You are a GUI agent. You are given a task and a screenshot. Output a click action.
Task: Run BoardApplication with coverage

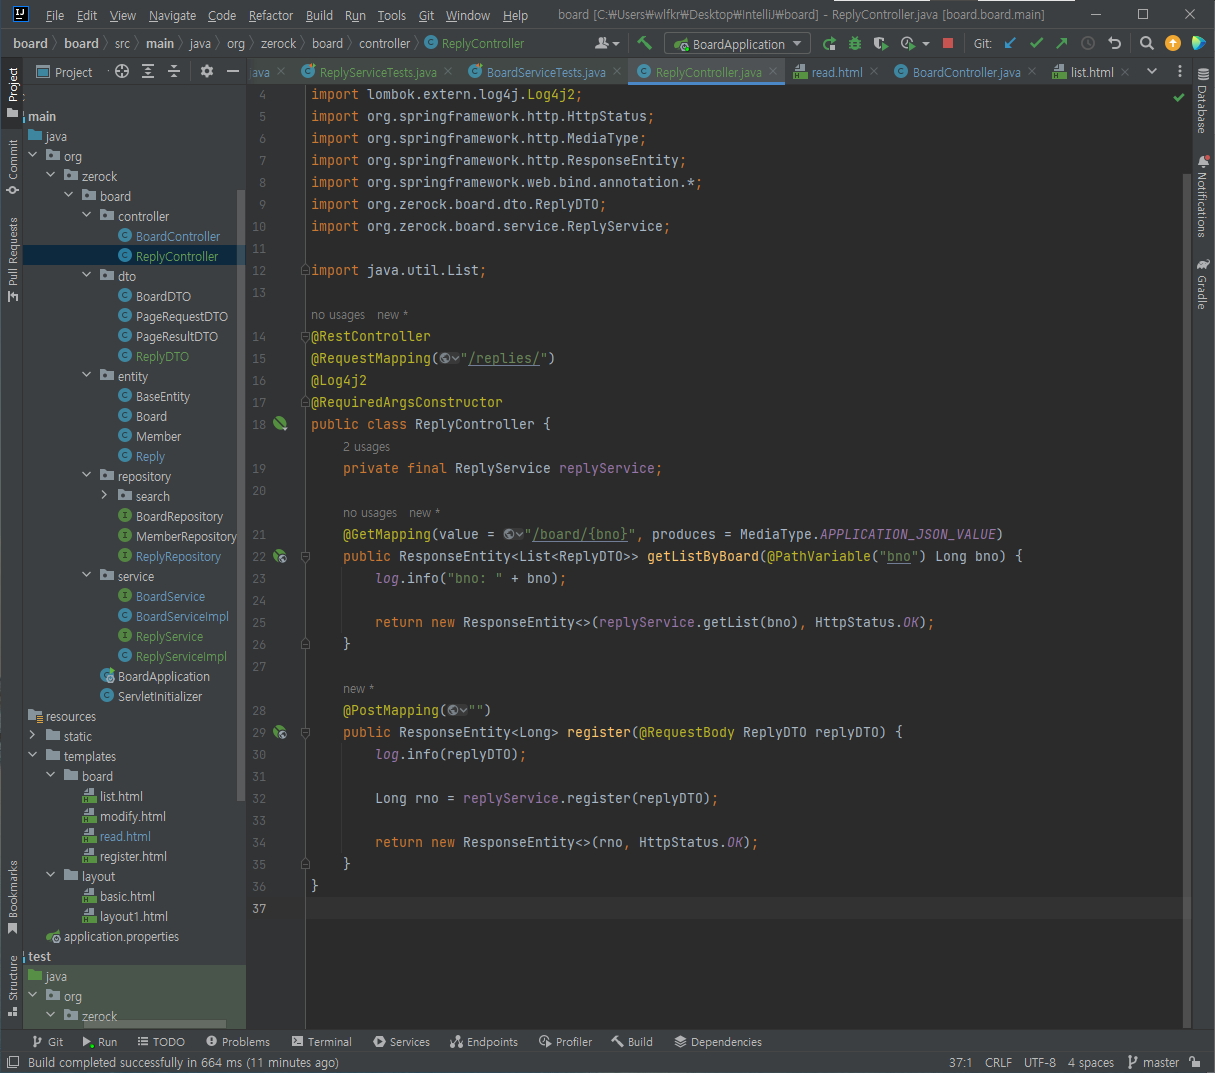point(881,43)
